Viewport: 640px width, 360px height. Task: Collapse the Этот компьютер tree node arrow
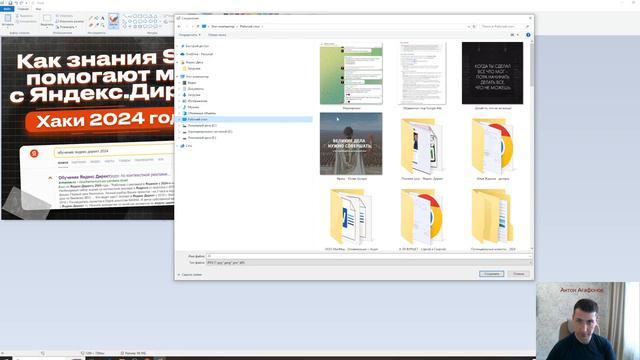pyautogui.click(x=178, y=76)
